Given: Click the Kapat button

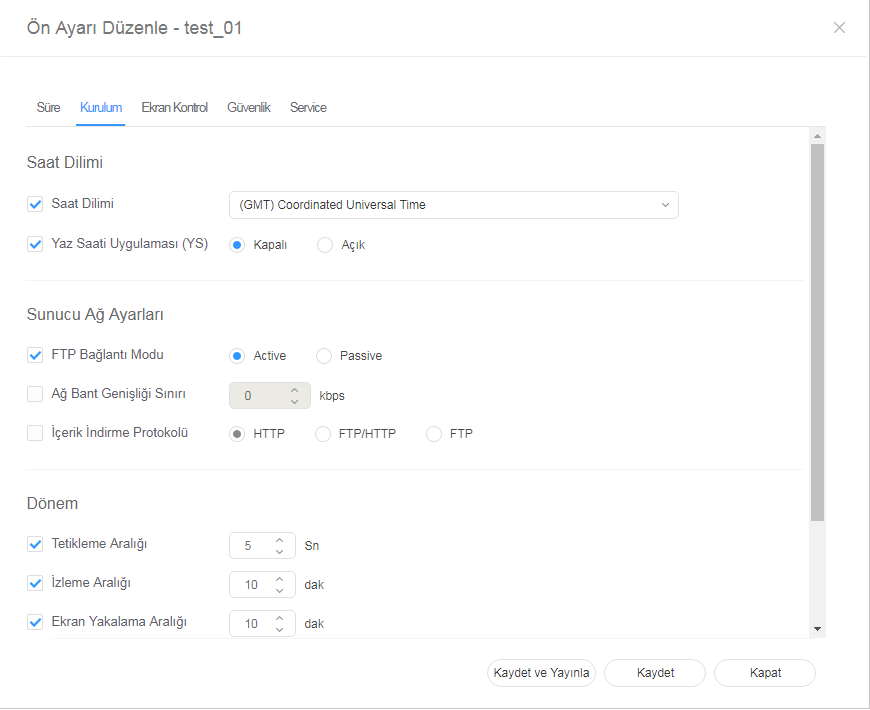Looking at the screenshot, I should (x=765, y=673).
